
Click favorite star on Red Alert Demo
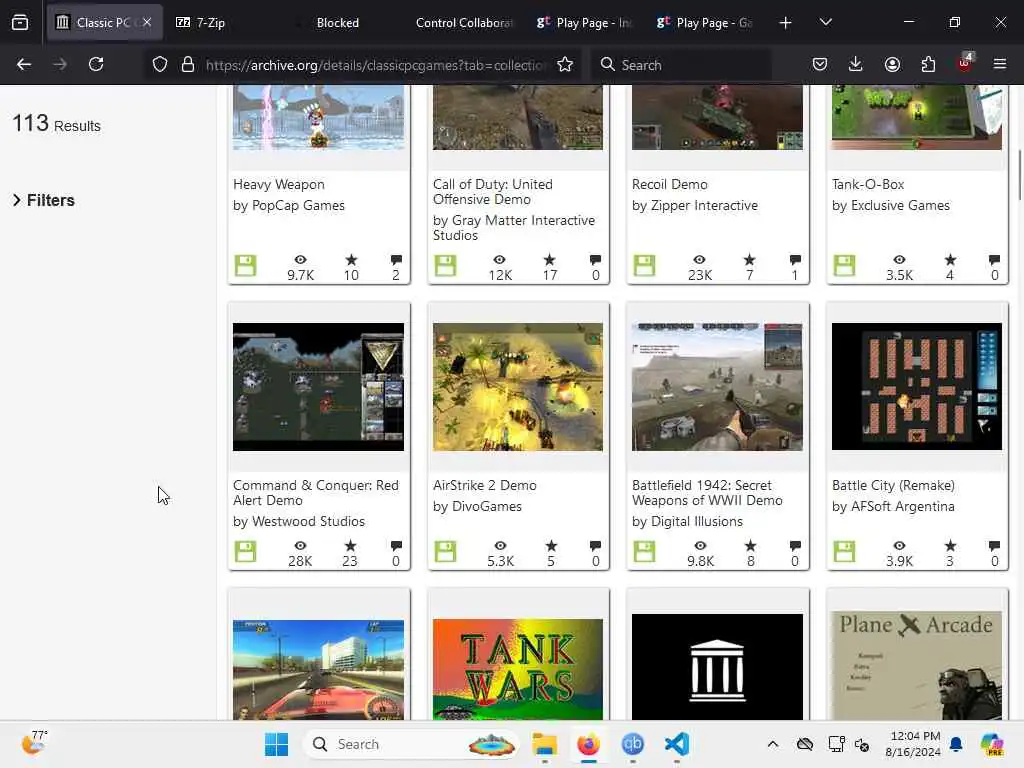click(x=350, y=546)
